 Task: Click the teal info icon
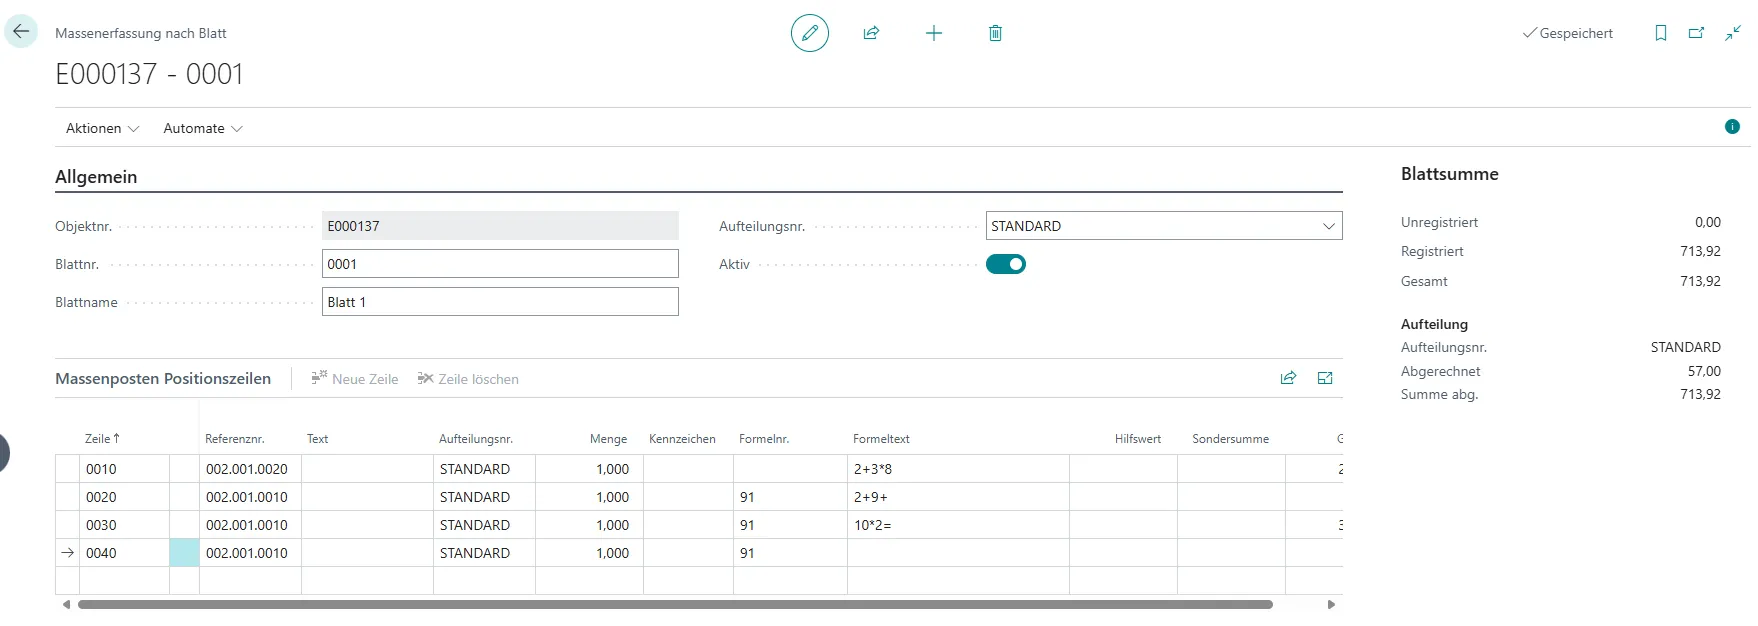1732,127
